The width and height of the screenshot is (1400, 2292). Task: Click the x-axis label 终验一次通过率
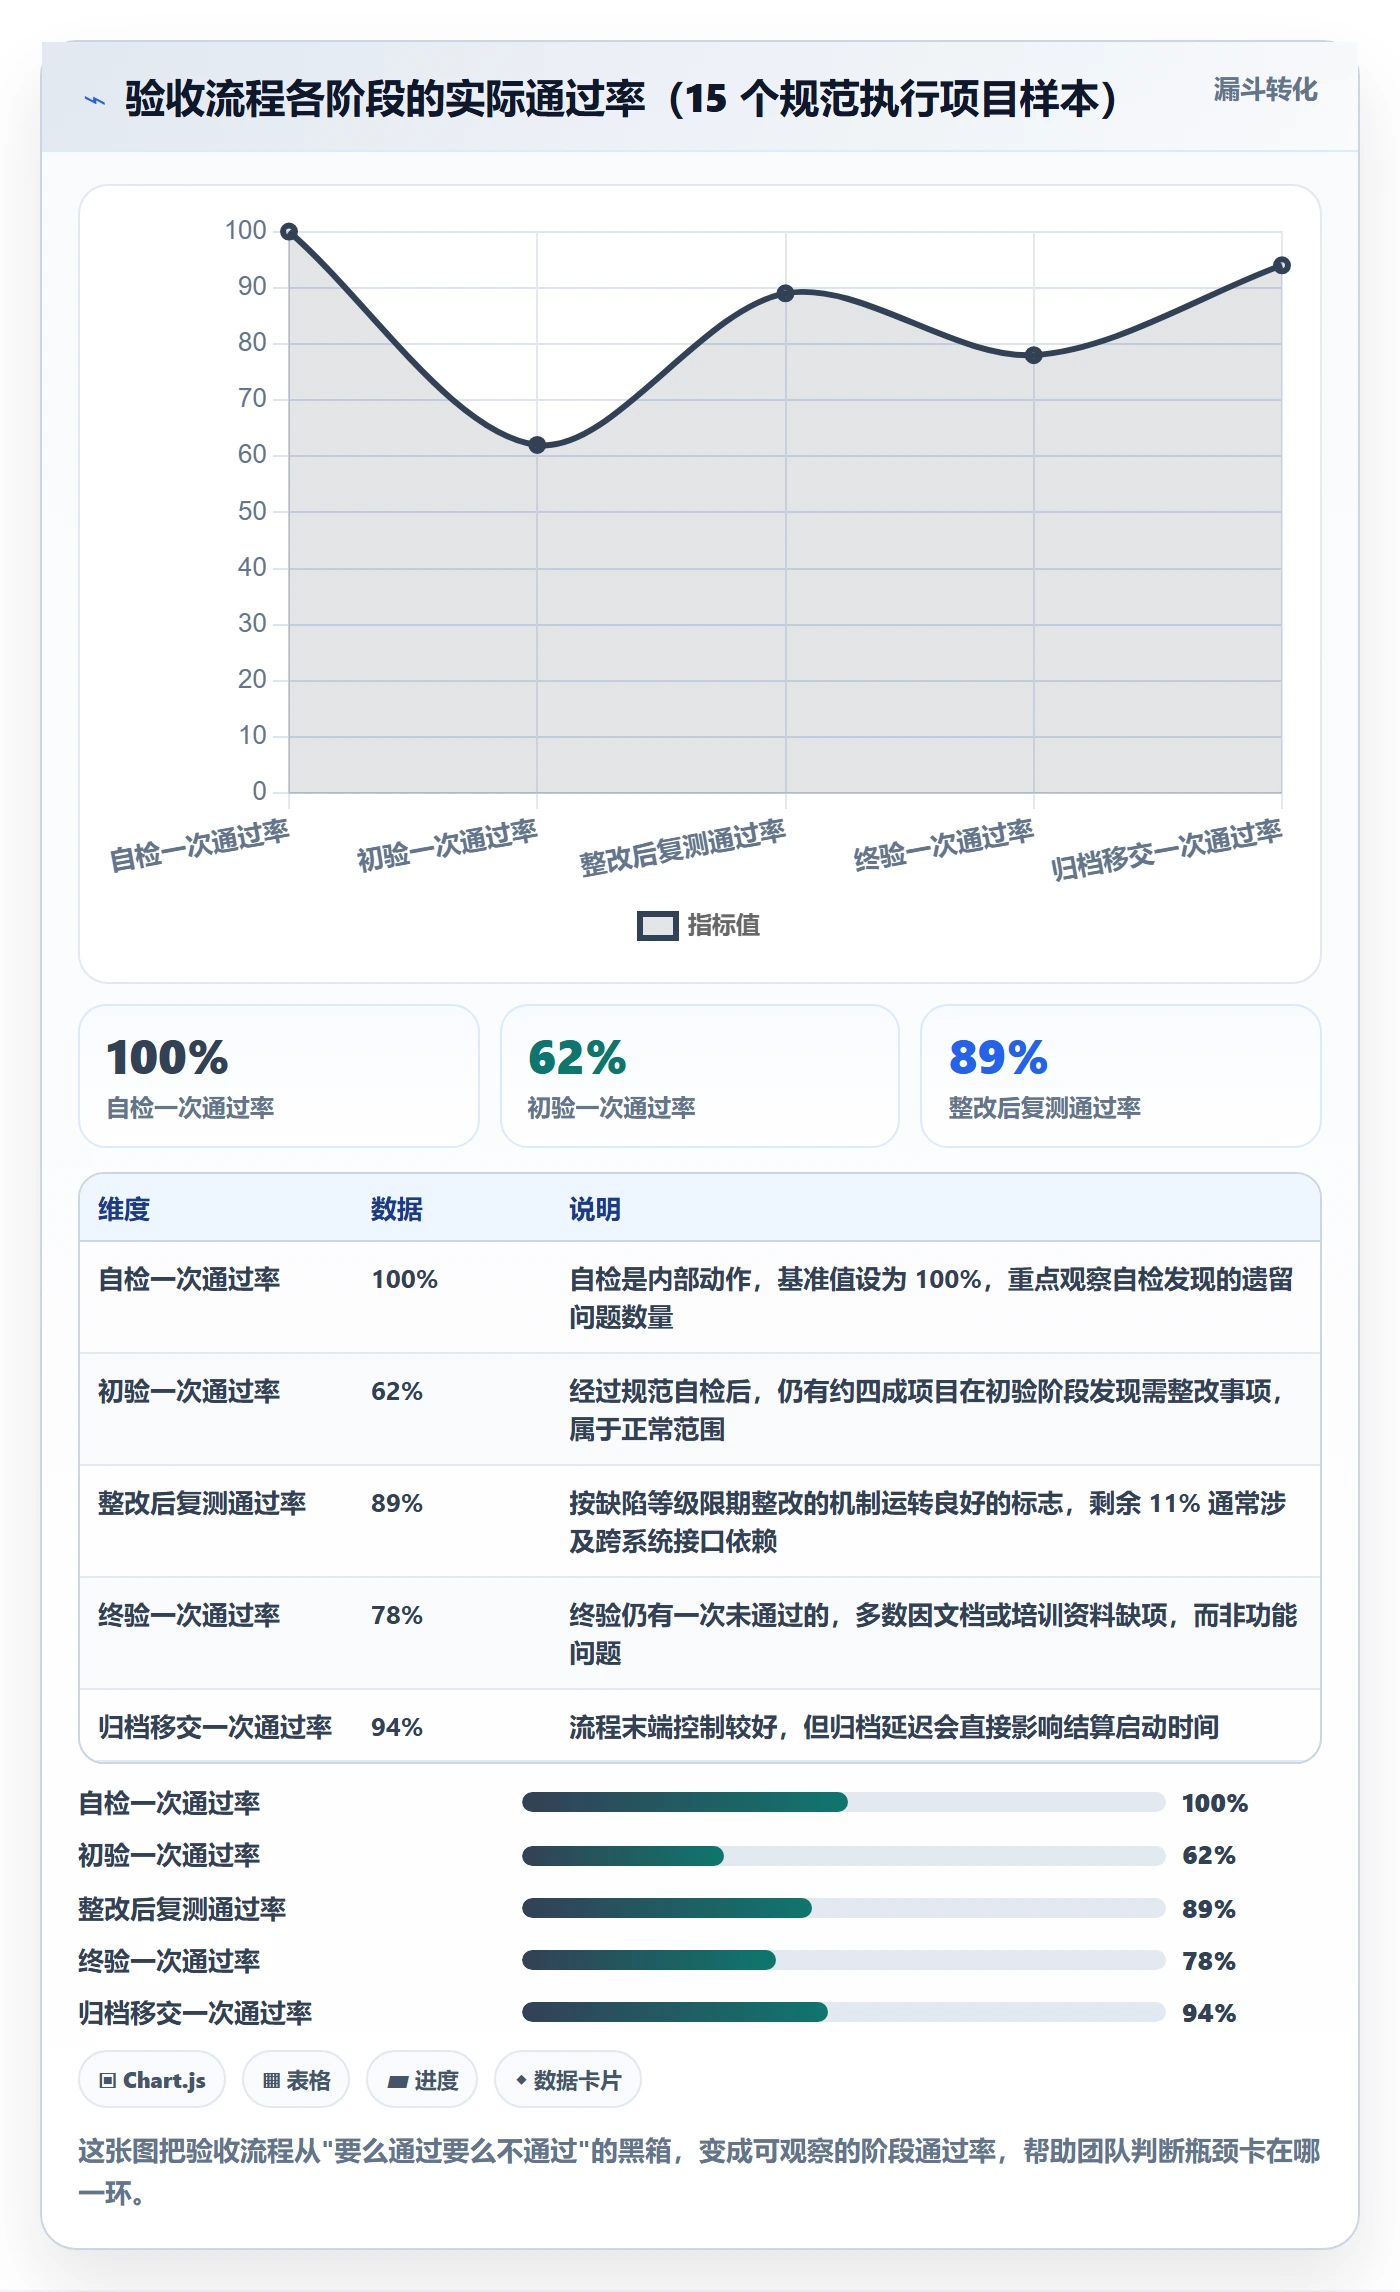[943, 846]
